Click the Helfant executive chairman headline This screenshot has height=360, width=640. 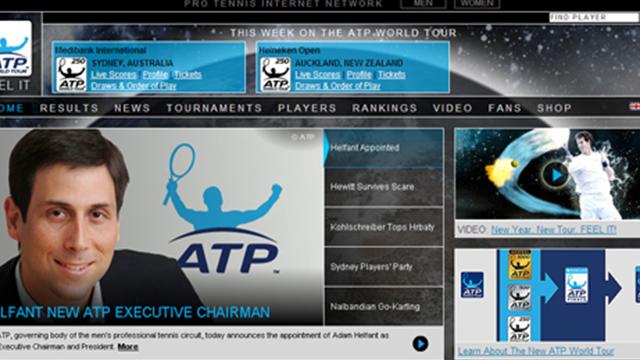click(135, 312)
